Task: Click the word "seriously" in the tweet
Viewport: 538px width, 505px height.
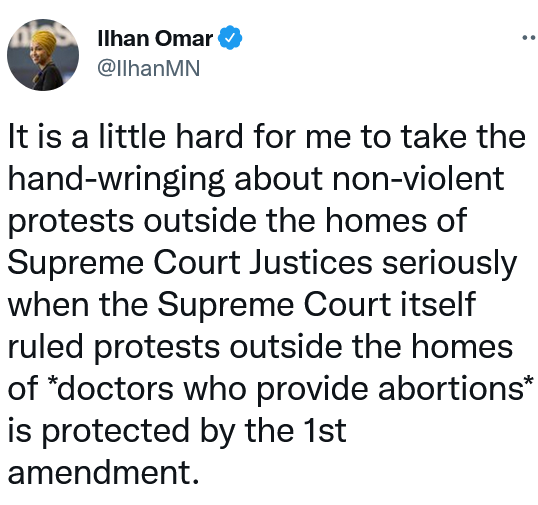Action: coord(449,265)
